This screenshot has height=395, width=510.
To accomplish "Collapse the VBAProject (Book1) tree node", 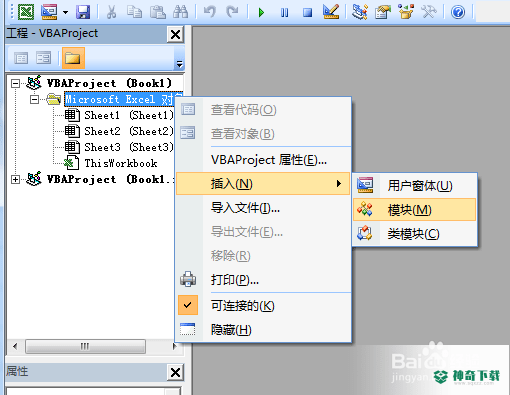I will (15, 83).
